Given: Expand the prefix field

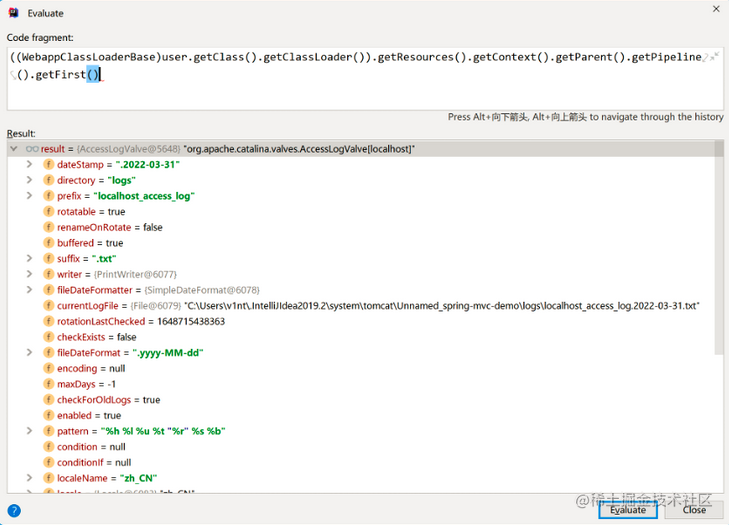Looking at the screenshot, I should tap(29, 196).
